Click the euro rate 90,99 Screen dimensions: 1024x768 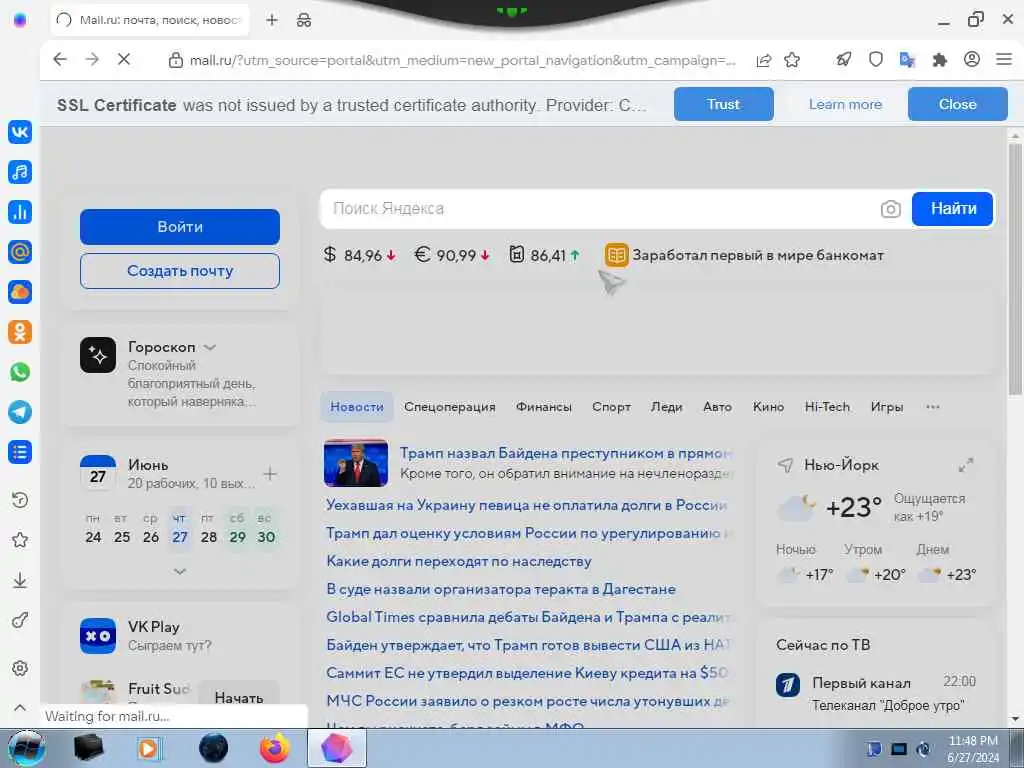[x=452, y=255]
